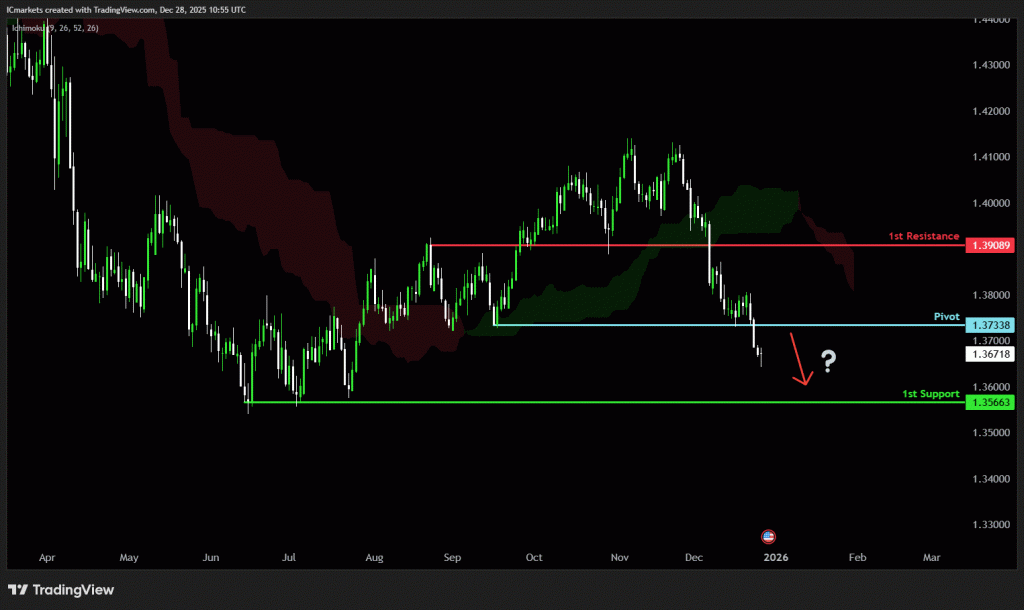This screenshot has width=1024, height=610.
Task: Click the green 1.35663 price tag
Action: coord(990,402)
